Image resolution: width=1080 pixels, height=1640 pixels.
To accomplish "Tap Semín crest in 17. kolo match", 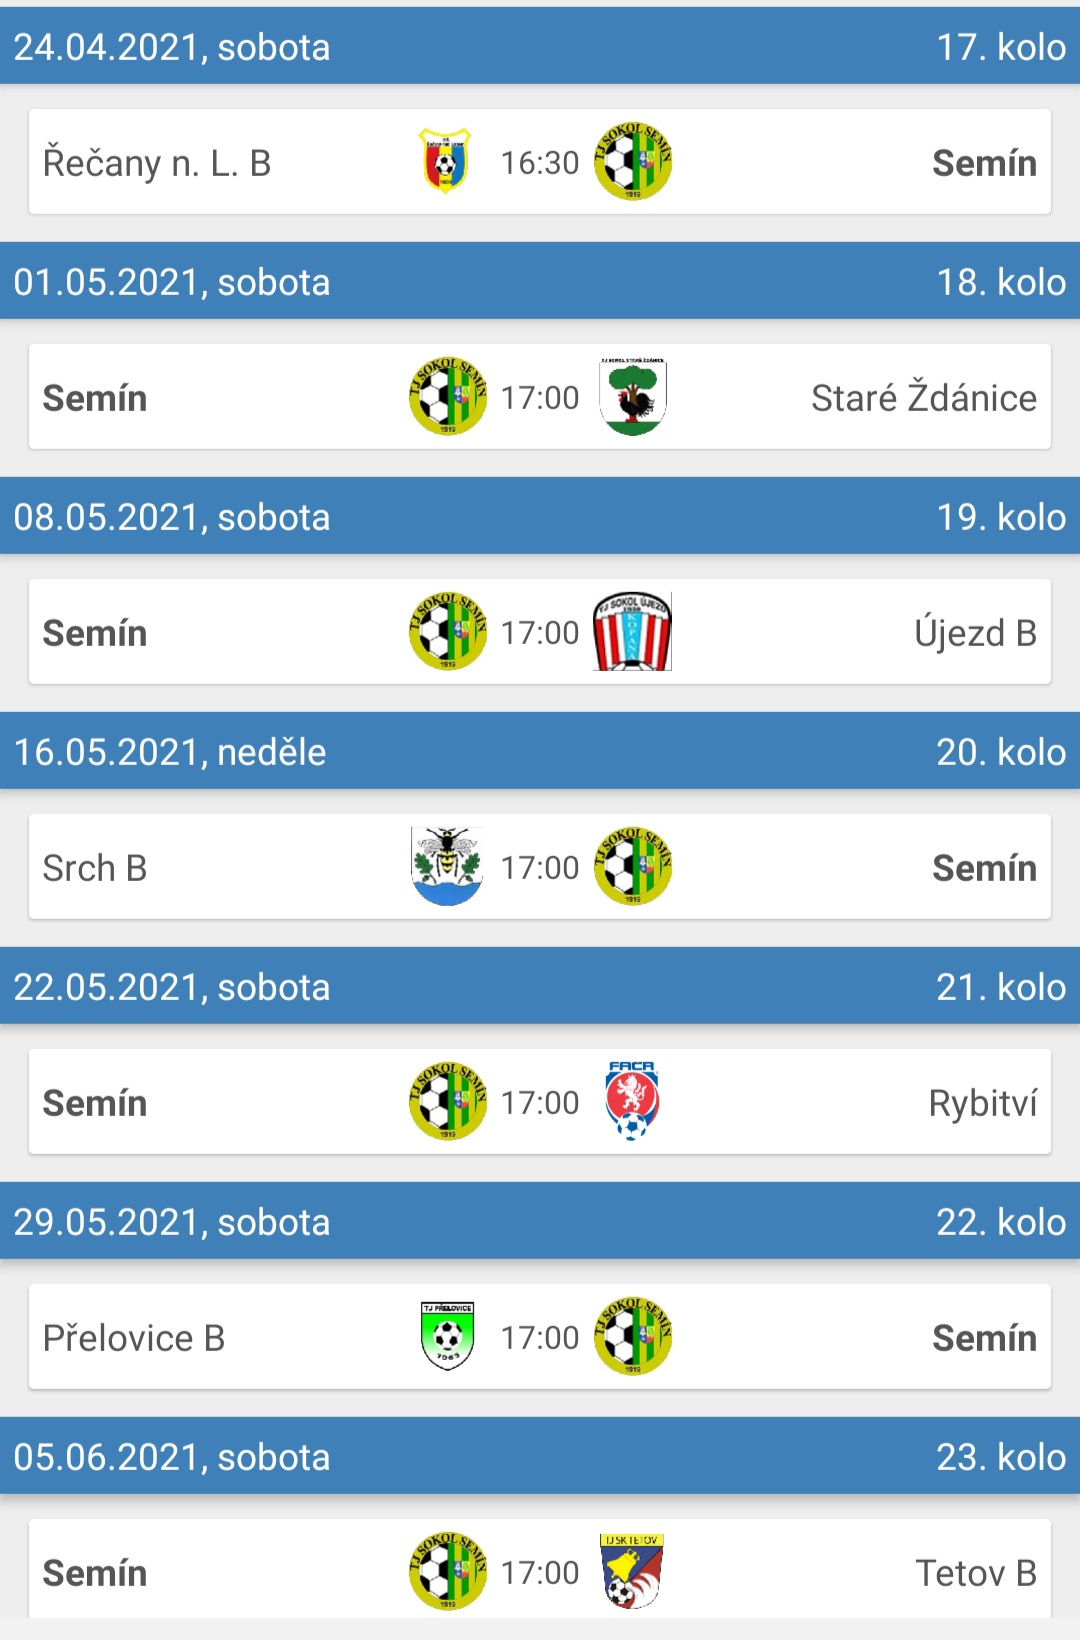I will (633, 161).
